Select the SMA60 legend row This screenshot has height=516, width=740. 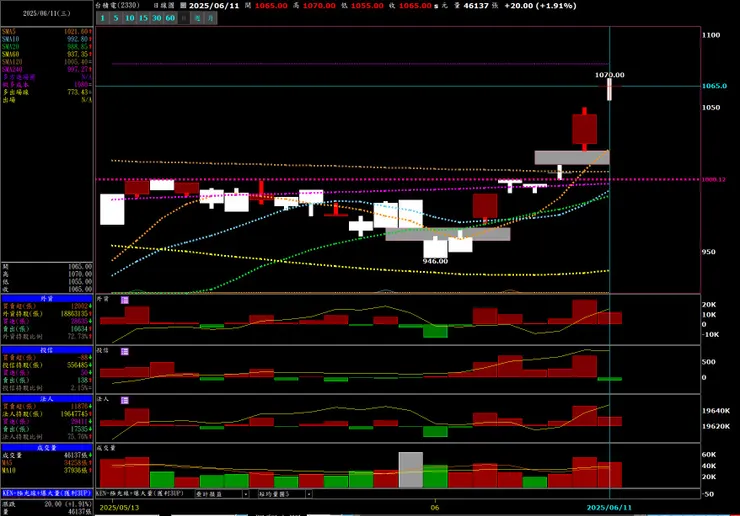47,54
